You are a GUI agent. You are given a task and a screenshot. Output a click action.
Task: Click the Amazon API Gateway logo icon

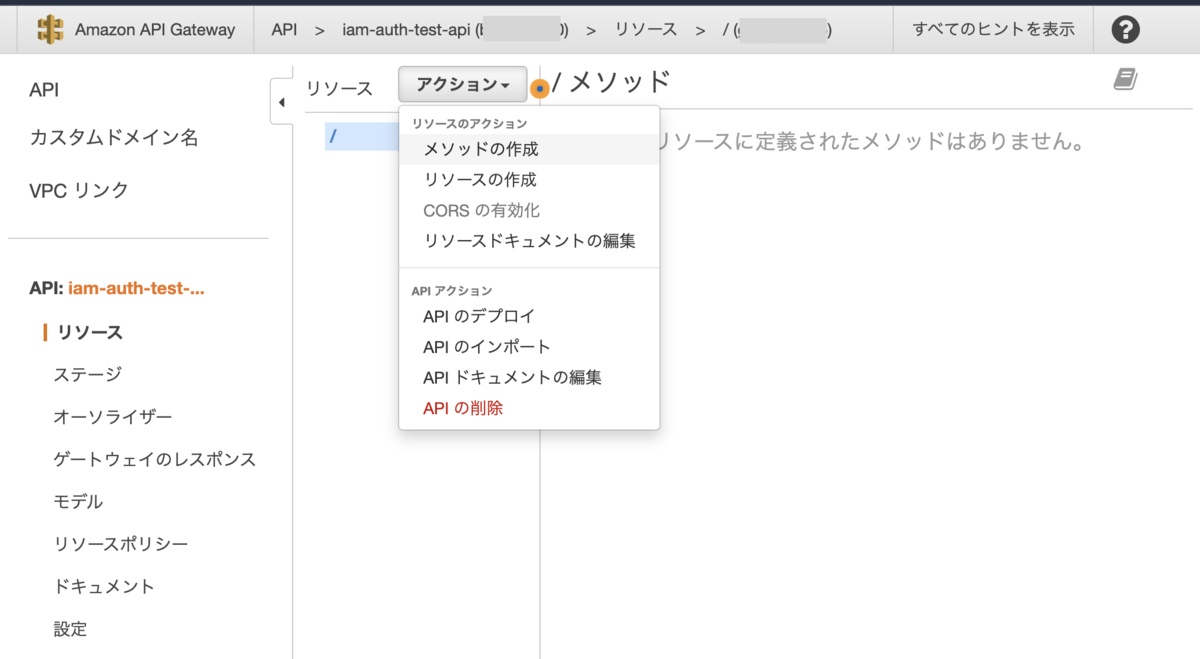(x=50, y=29)
